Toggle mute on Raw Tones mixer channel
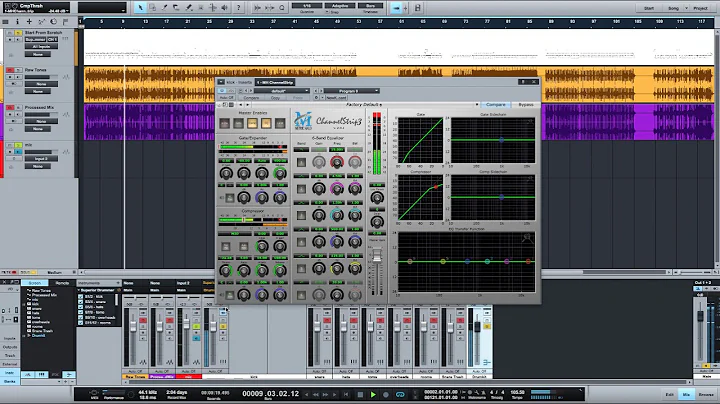 tap(143, 320)
